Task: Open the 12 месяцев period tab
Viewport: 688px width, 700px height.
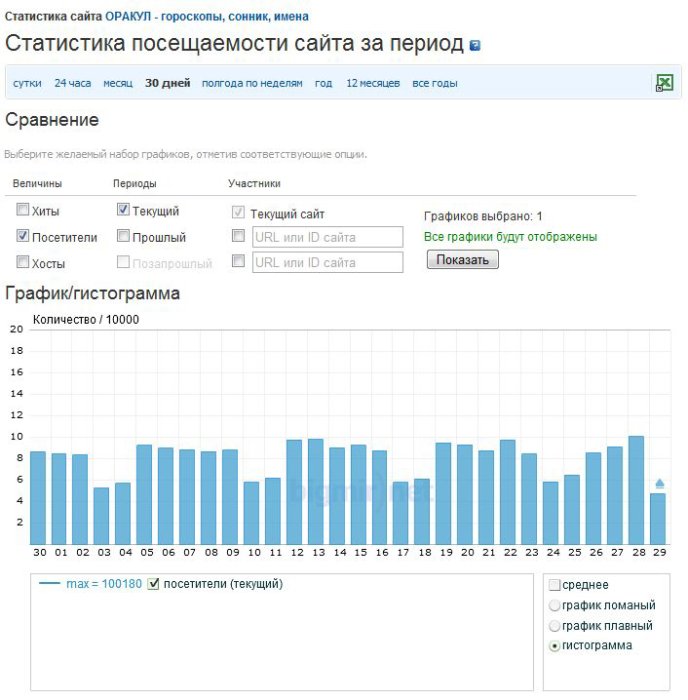Action: (373, 83)
